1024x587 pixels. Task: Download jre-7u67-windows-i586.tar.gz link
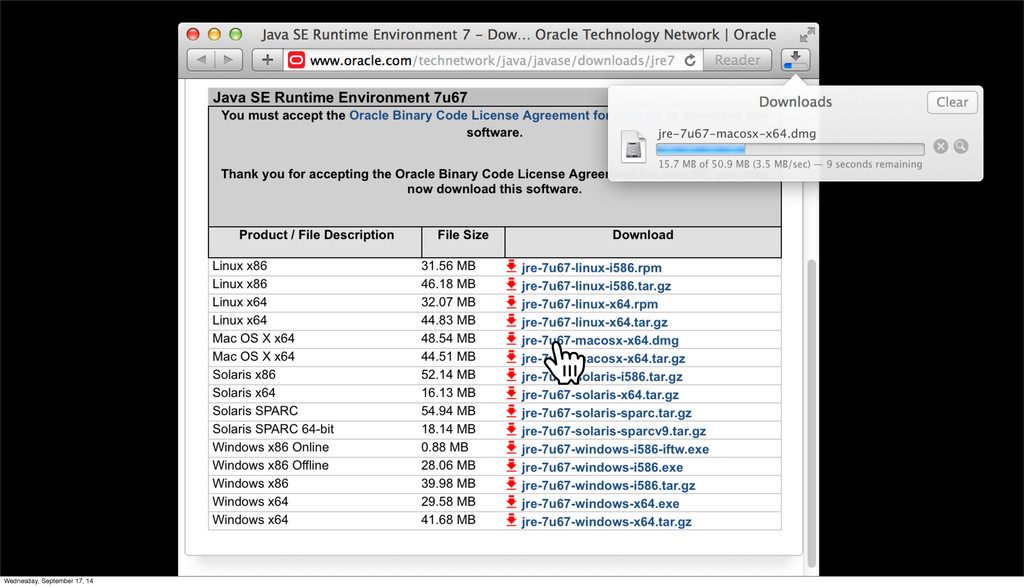(609, 485)
